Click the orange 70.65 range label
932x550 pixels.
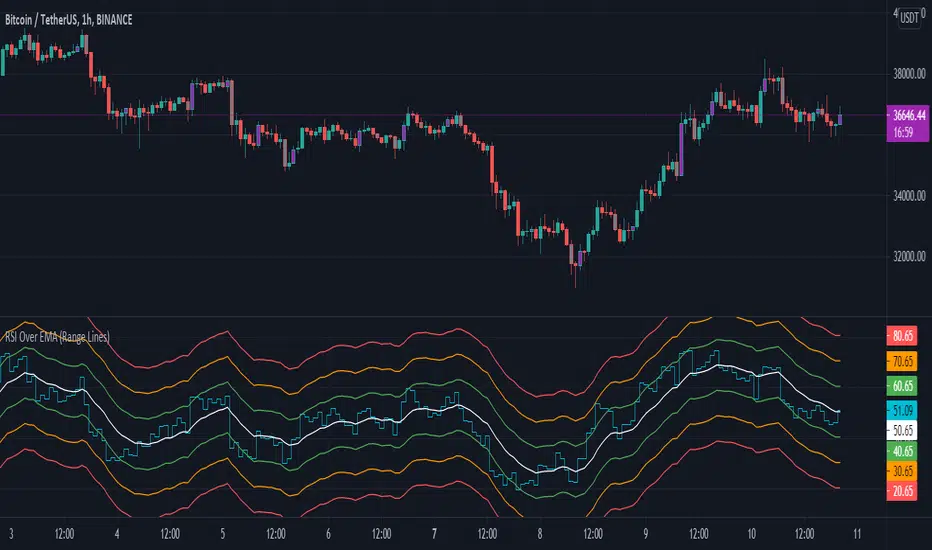[x=901, y=360]
